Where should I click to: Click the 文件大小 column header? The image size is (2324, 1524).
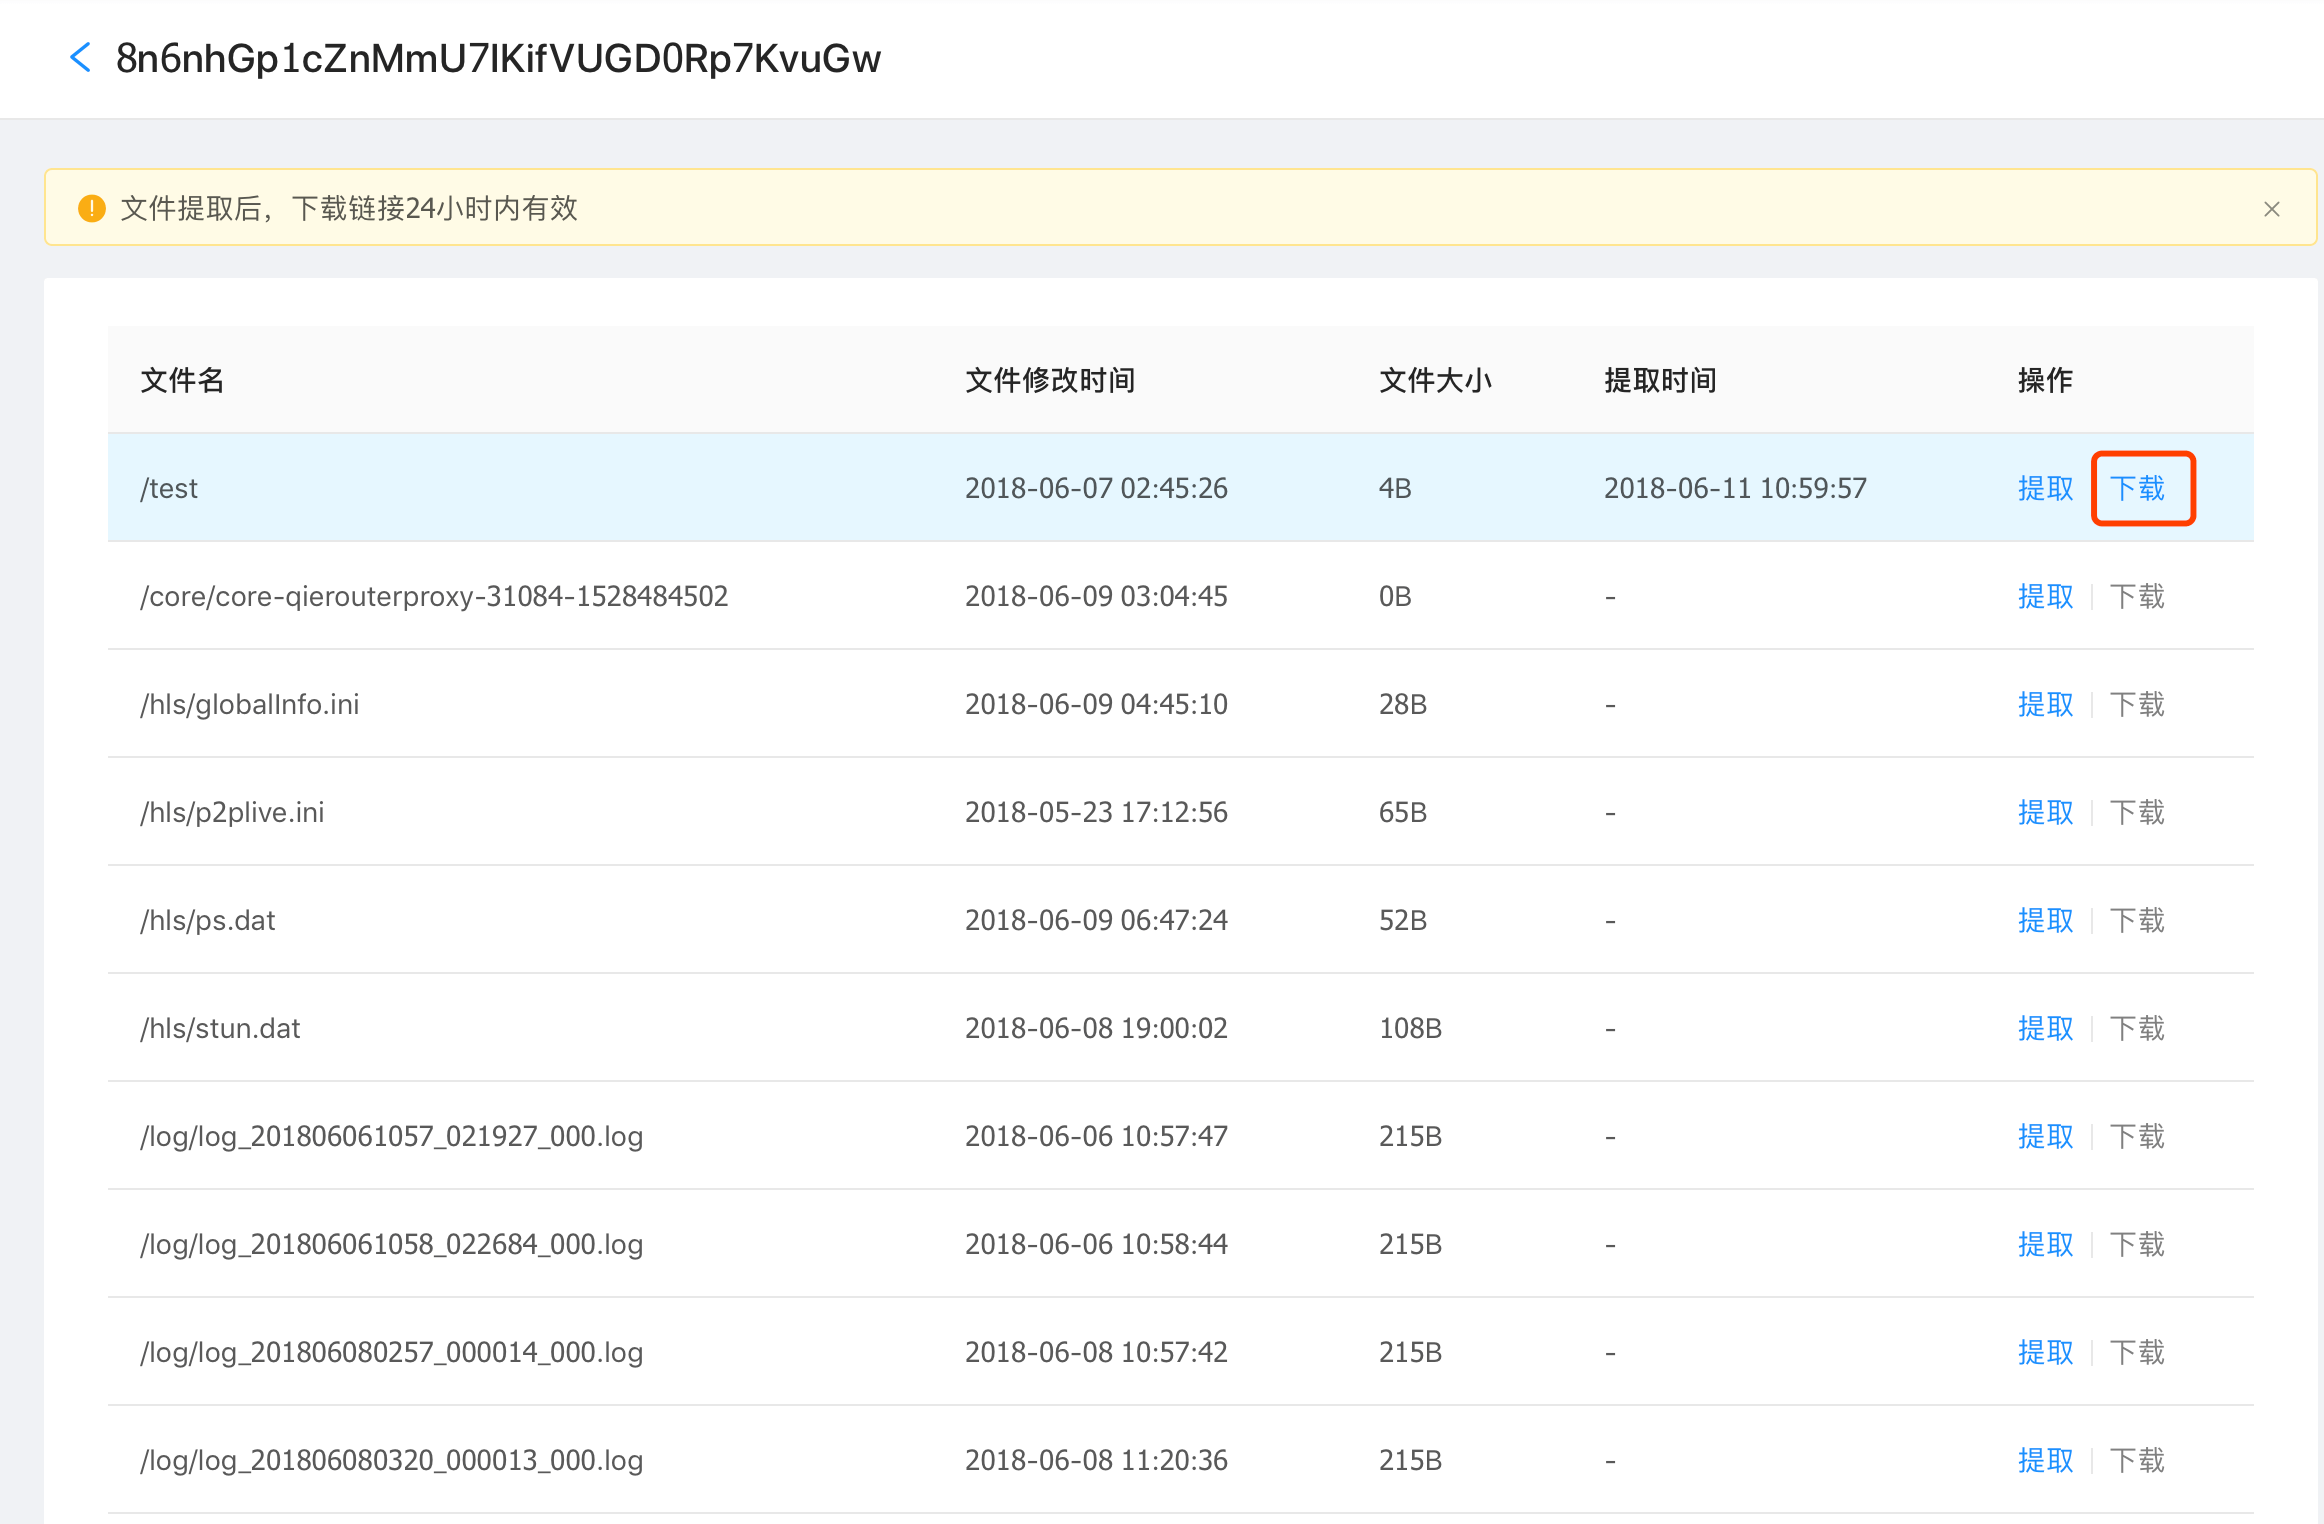[x=1434, y=380]
